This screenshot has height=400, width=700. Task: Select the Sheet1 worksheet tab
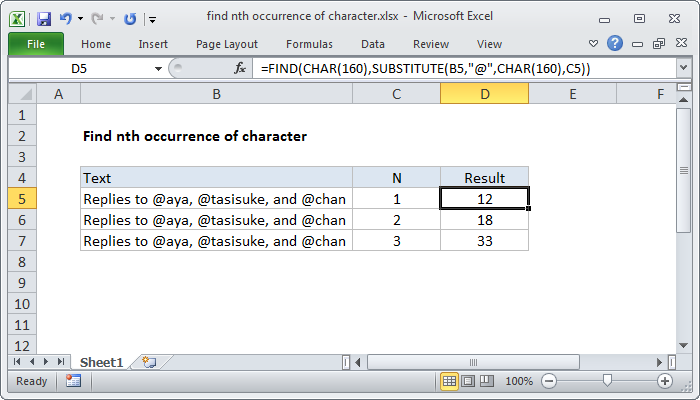(x=101, y=361)
